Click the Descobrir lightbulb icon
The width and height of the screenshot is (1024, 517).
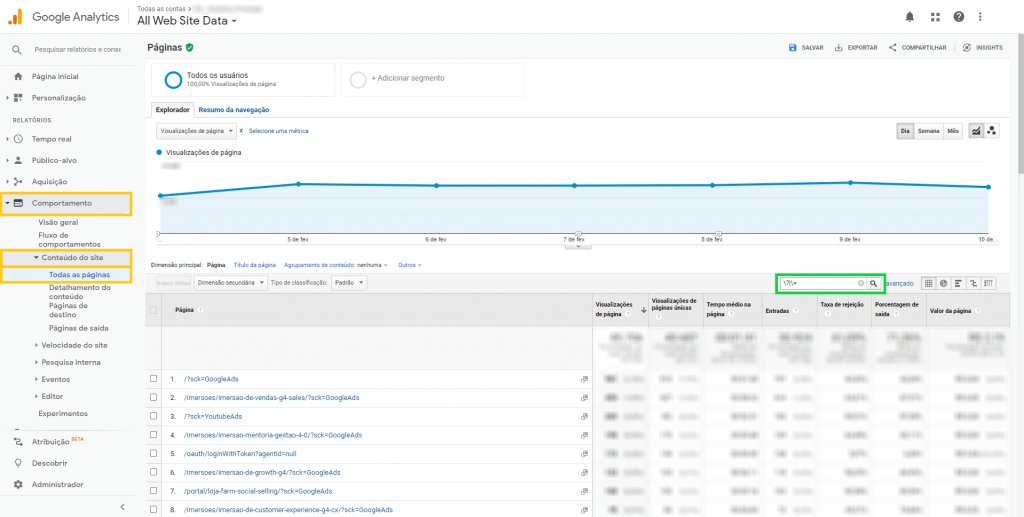coord(18,463)
